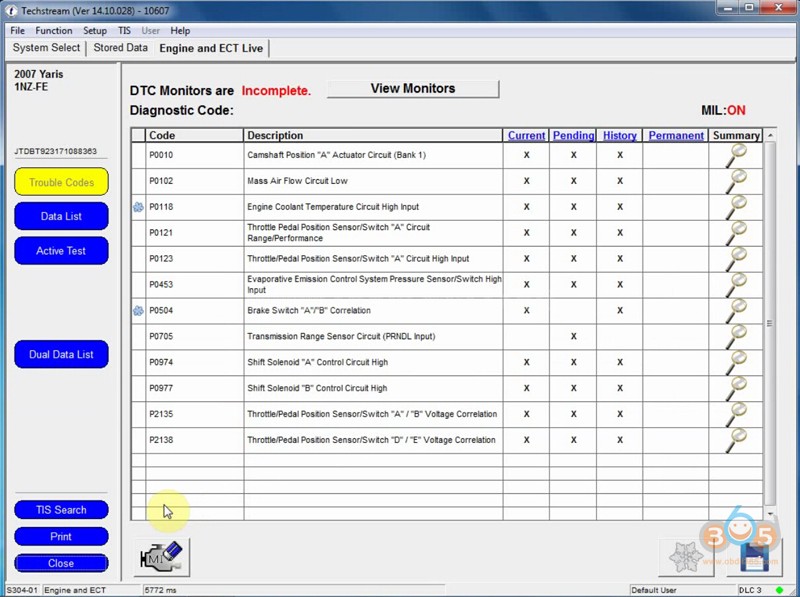Viewport: 800px width, 597px height.
Task: Select the Trouble Codes button
Action: coord(61,182)
